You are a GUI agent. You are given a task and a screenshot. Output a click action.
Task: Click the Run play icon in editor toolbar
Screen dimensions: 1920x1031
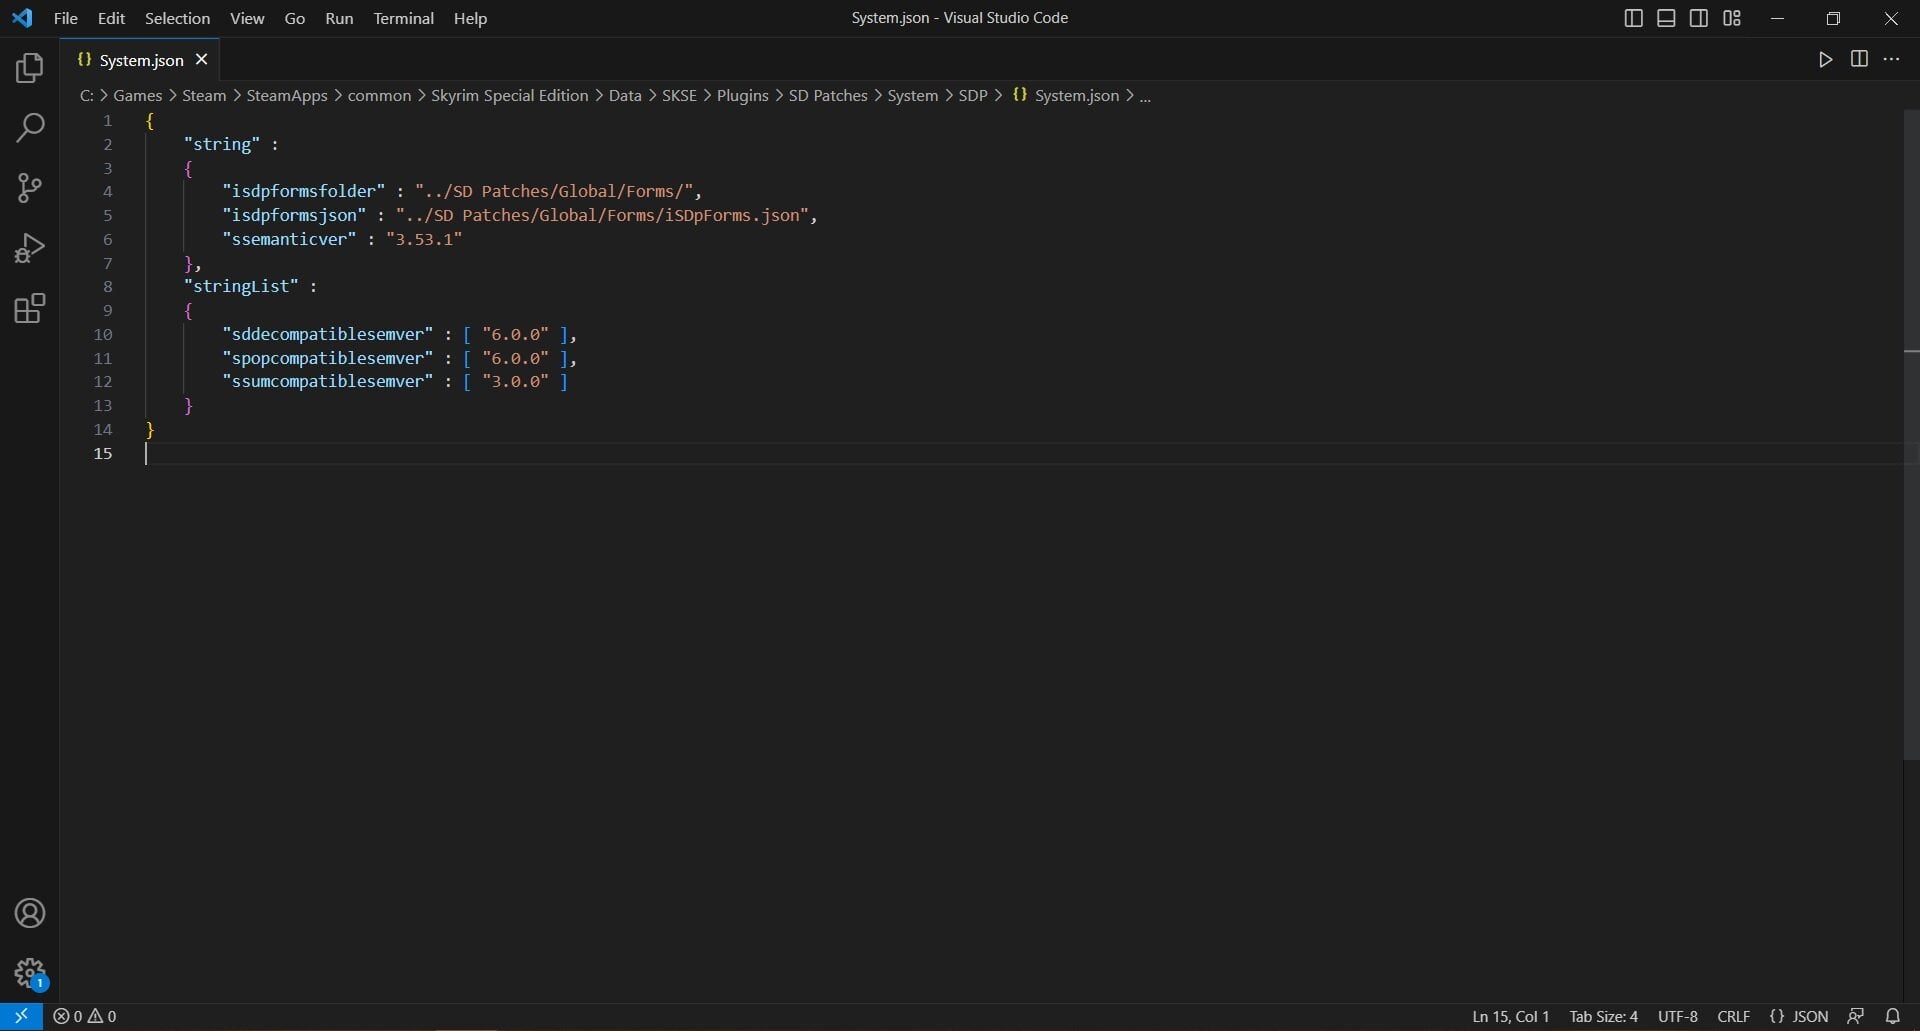pos(1826,60)
